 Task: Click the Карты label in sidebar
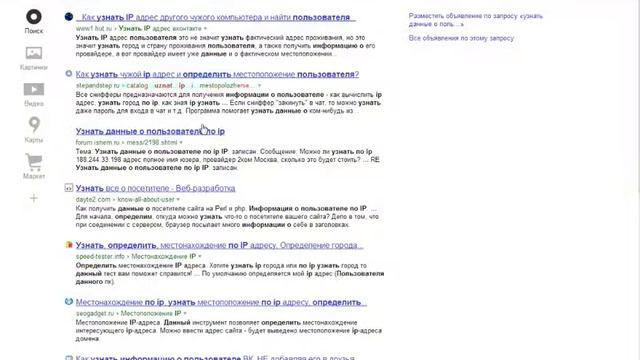(34, 140)
